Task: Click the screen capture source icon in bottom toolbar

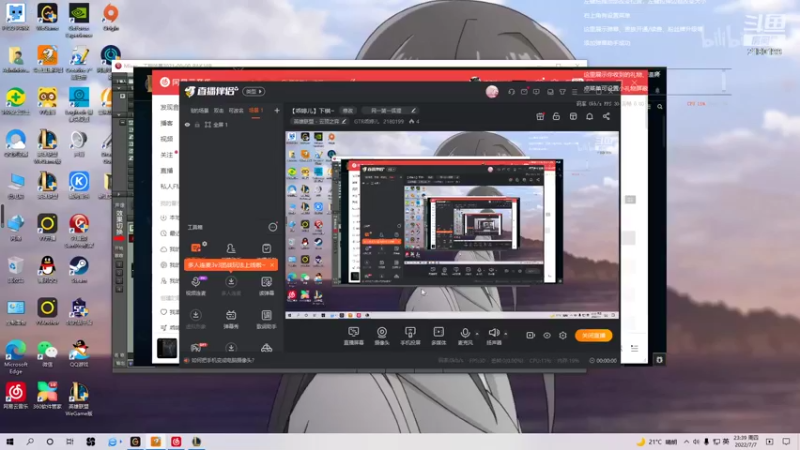Action: point(353,336)
